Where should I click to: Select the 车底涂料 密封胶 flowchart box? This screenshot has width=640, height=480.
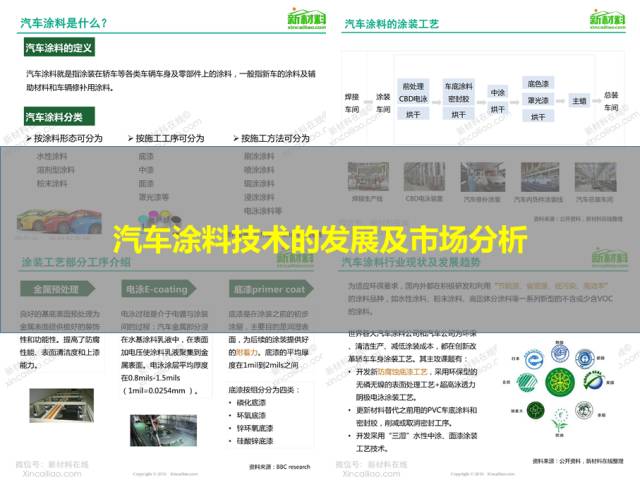point(458,92)
